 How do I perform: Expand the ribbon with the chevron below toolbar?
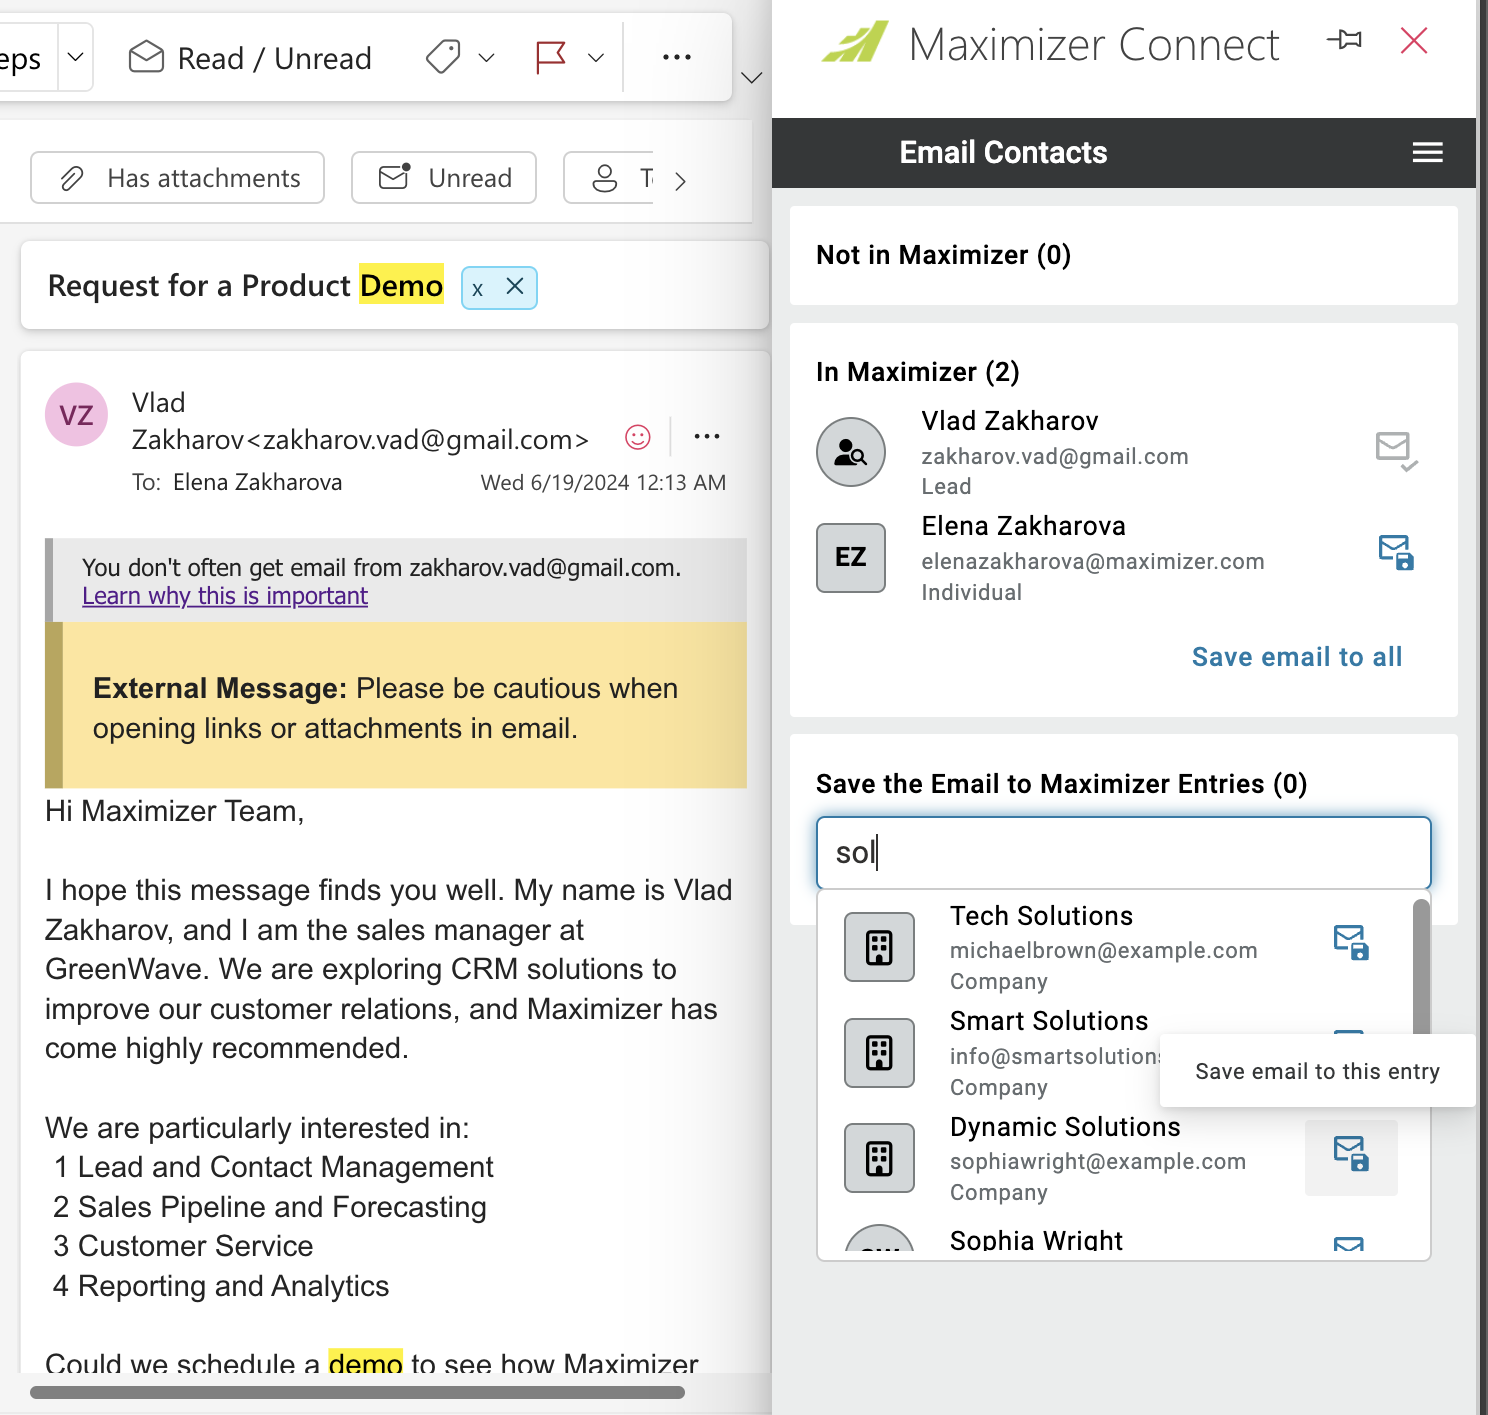[752, 78]
